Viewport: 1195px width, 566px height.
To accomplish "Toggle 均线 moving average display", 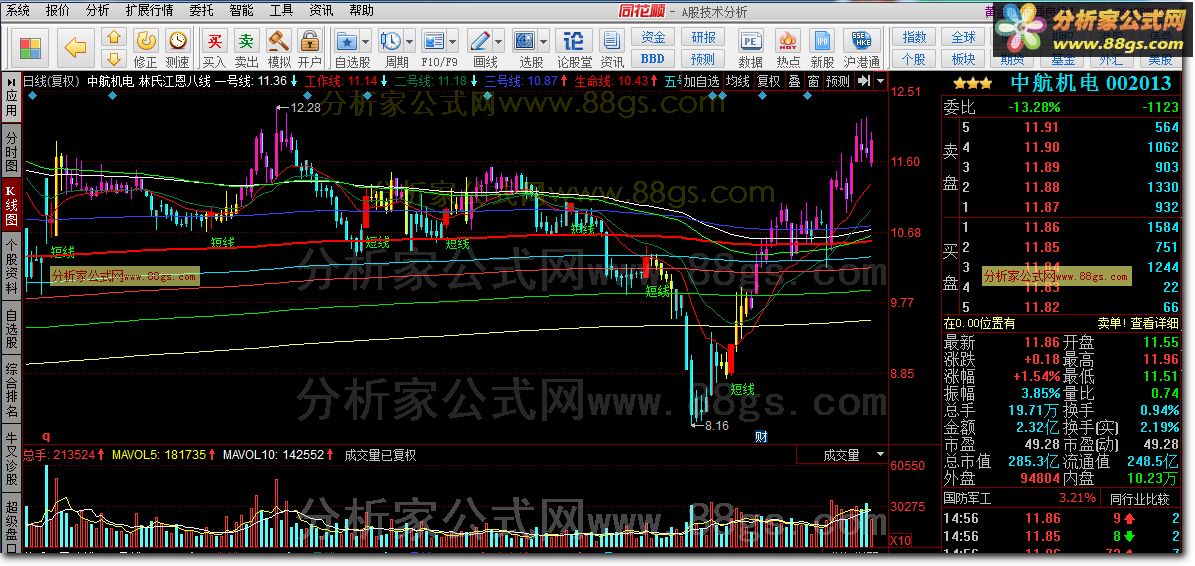I will coord(737,81).
